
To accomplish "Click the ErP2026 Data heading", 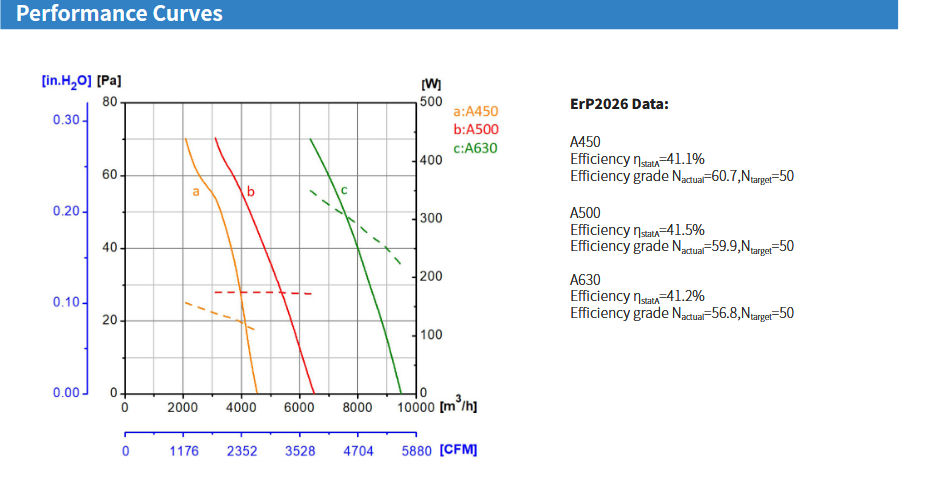I will (619, 105).
